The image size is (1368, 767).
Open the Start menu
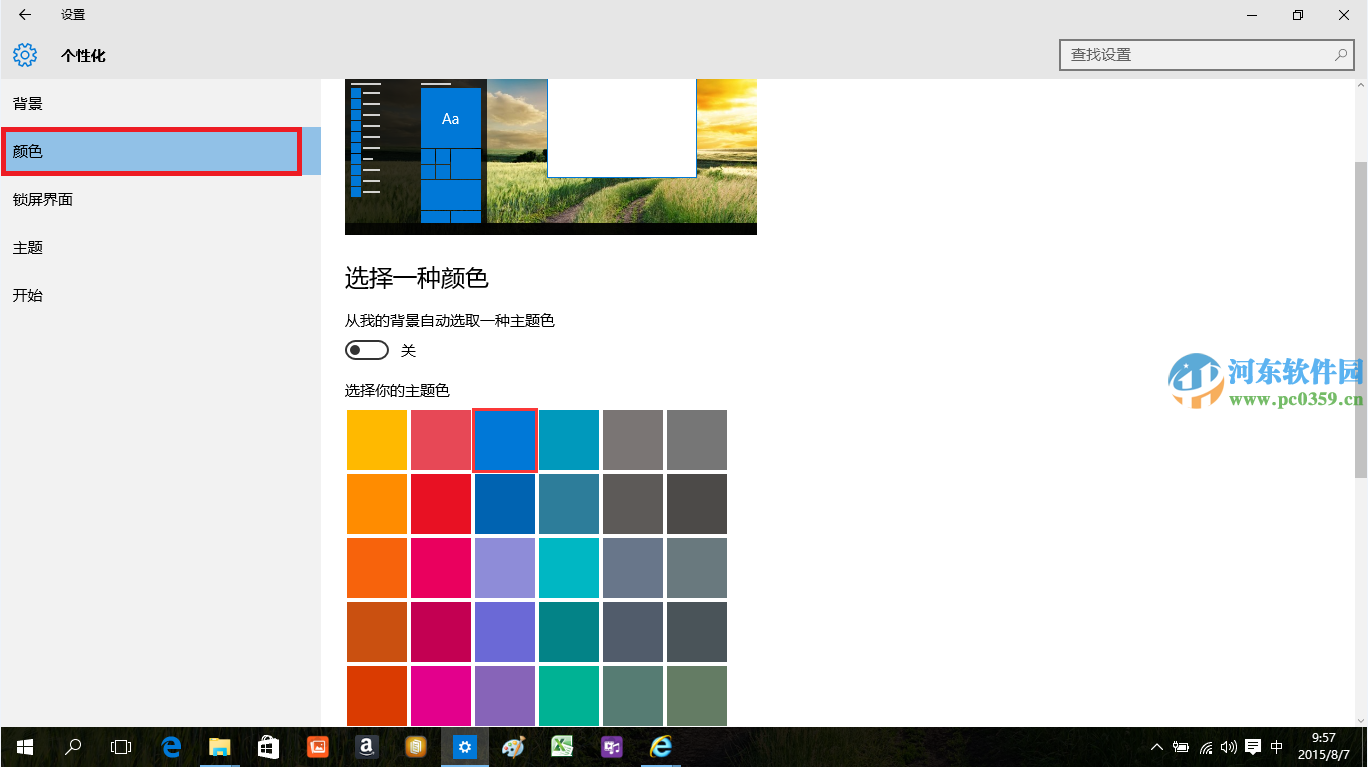pyautogui.click(x=24, y=746)
